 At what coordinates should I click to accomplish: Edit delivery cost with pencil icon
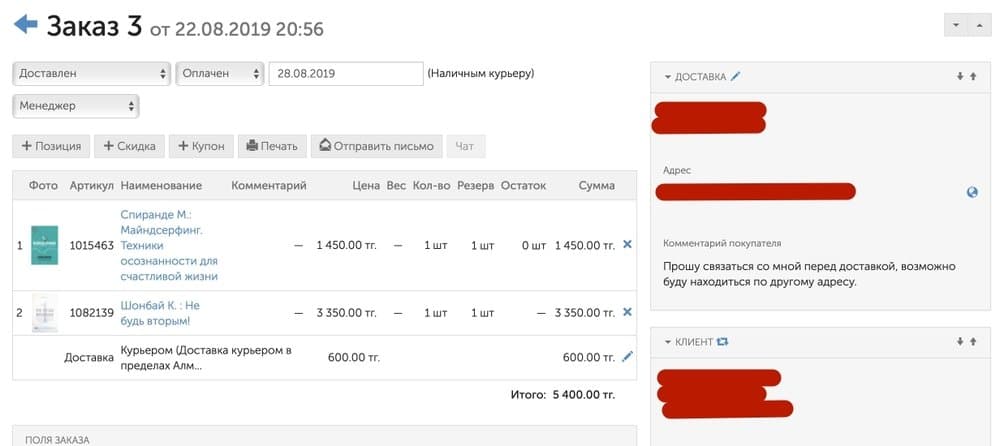[x=628, y=357]
